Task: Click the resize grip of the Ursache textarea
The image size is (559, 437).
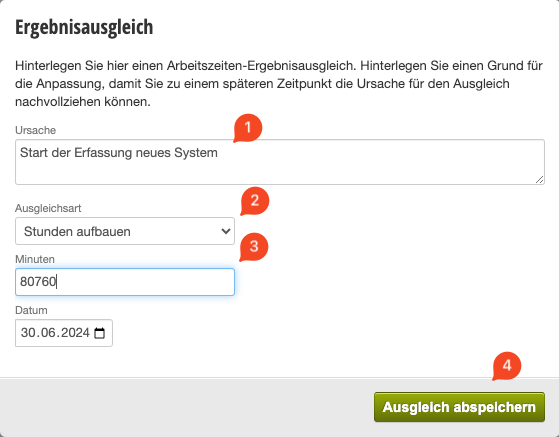Action: pos(539,180)
